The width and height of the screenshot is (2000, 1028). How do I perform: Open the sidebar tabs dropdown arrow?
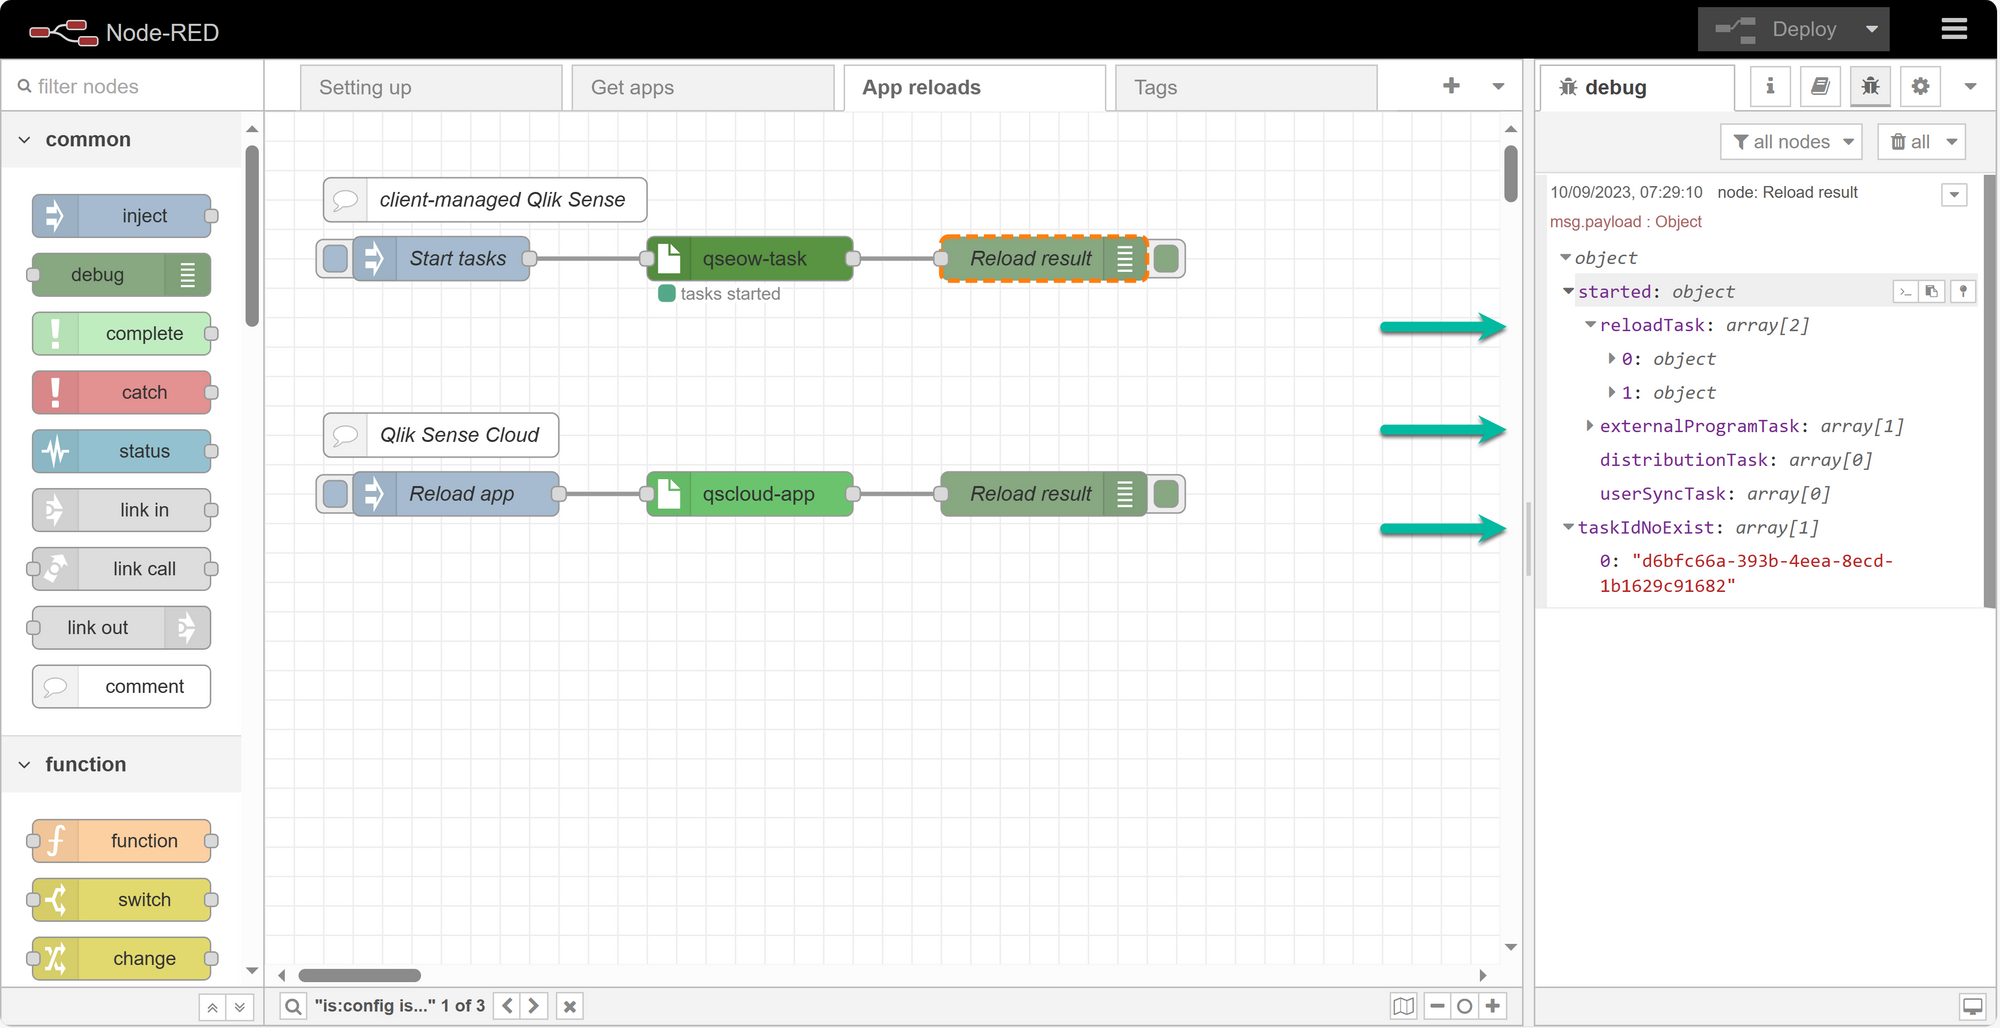pos(1970,87)
